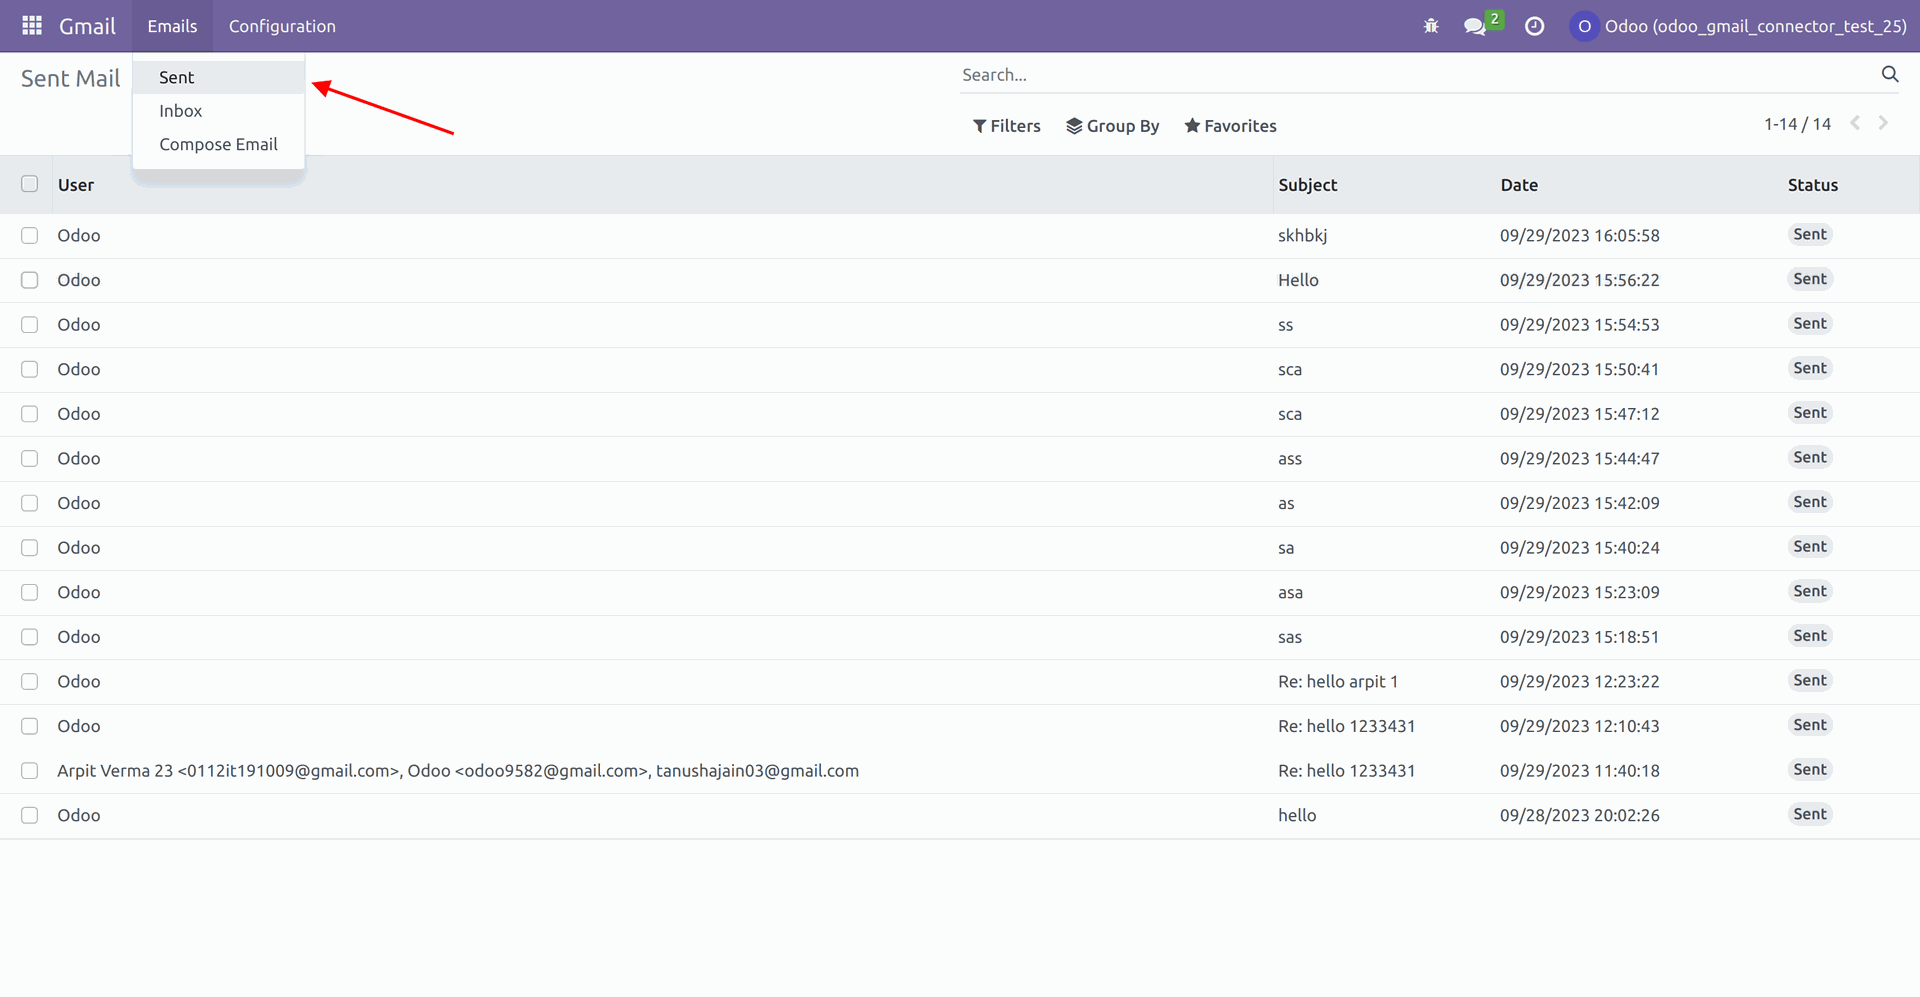
Task: Expand the Filters dropdown
Action: coord(1007,126)
